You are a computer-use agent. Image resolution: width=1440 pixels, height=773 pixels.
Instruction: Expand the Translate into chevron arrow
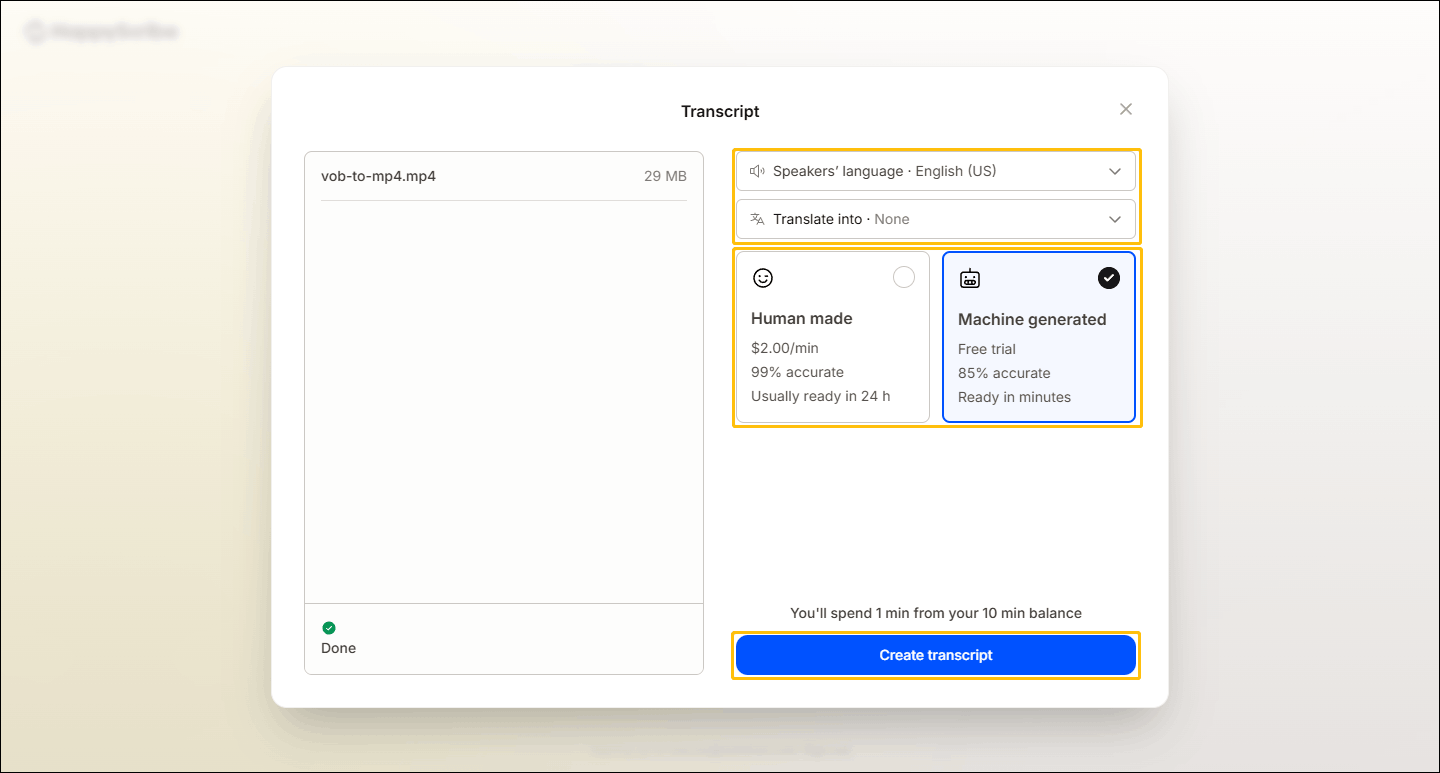(1115, 219)
